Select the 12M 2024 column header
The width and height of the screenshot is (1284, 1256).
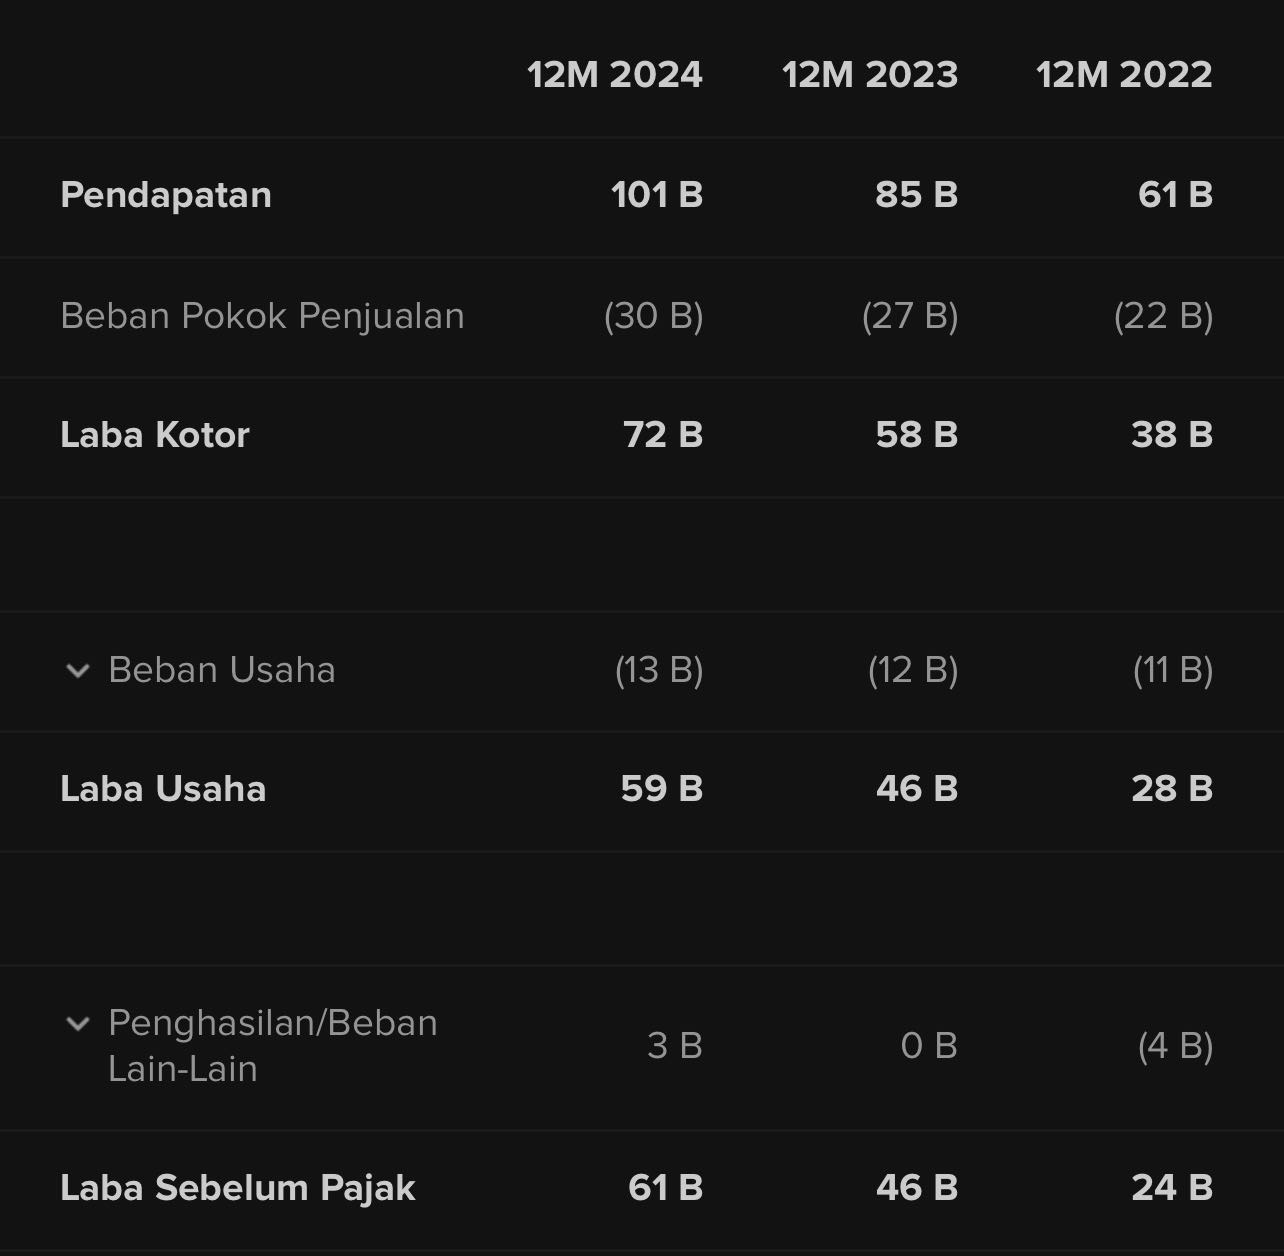[x=615, y=75]
